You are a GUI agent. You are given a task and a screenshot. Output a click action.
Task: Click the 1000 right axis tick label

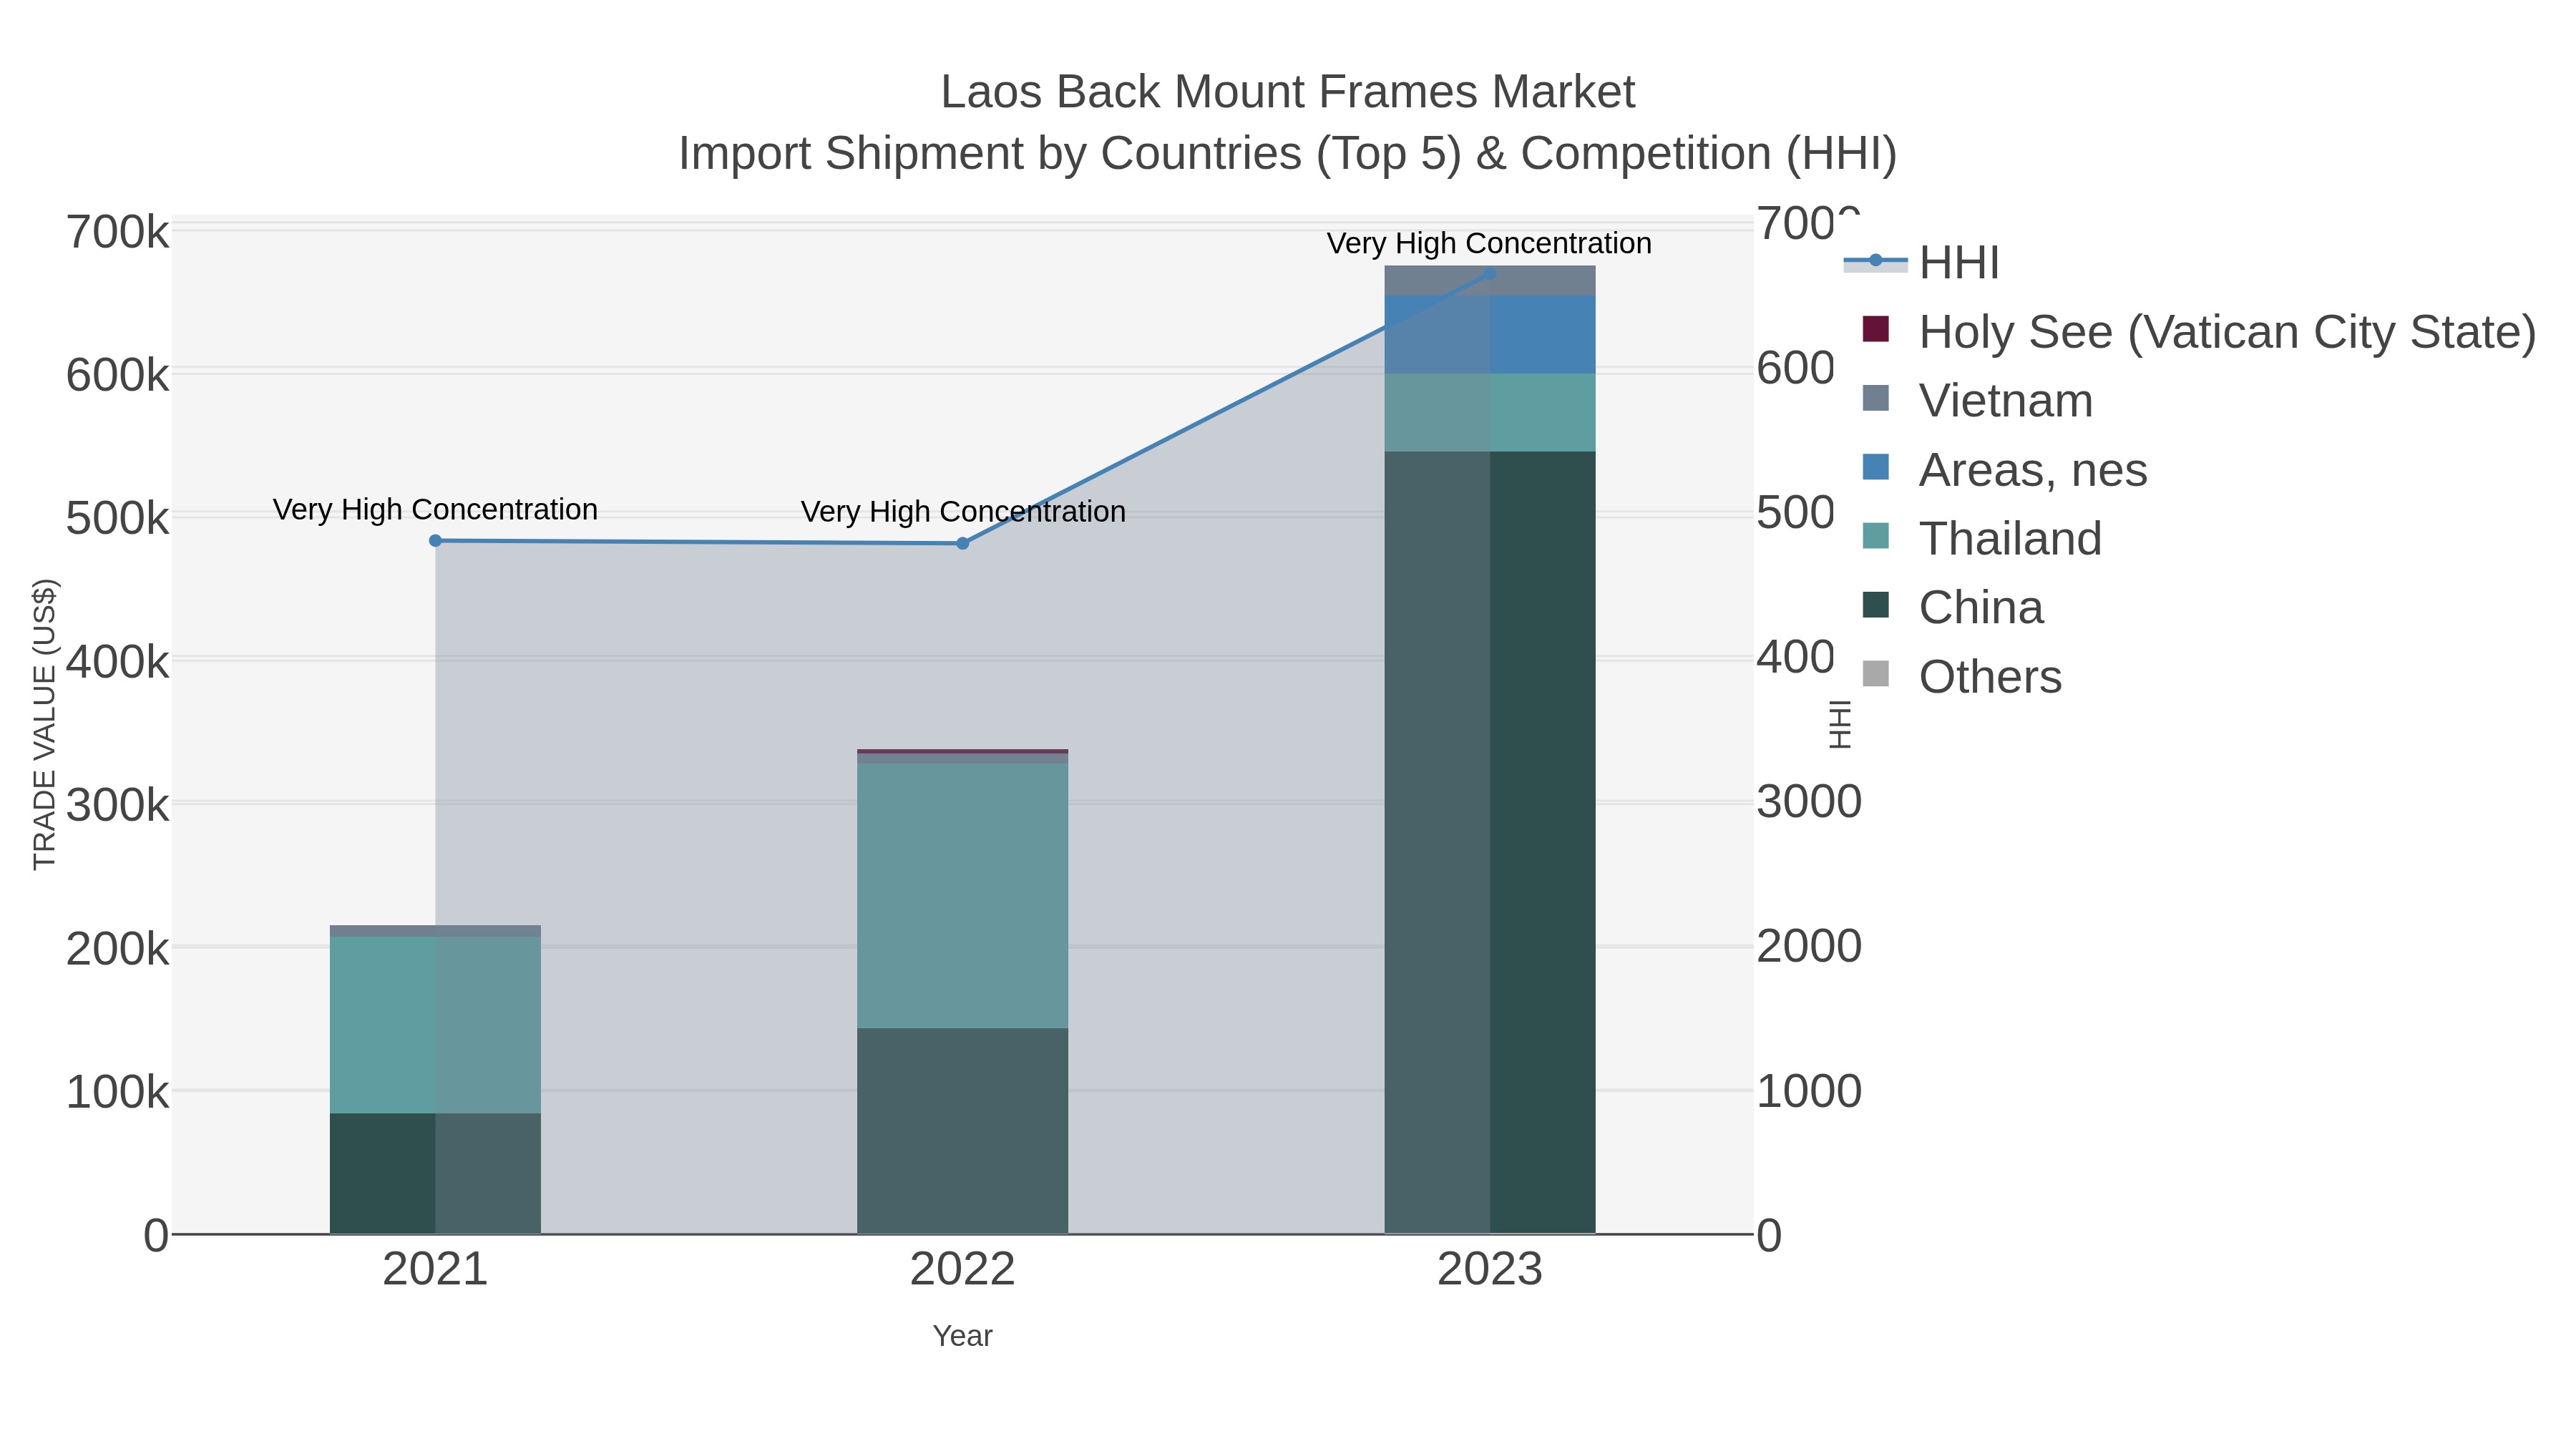coord(1809,1091)
